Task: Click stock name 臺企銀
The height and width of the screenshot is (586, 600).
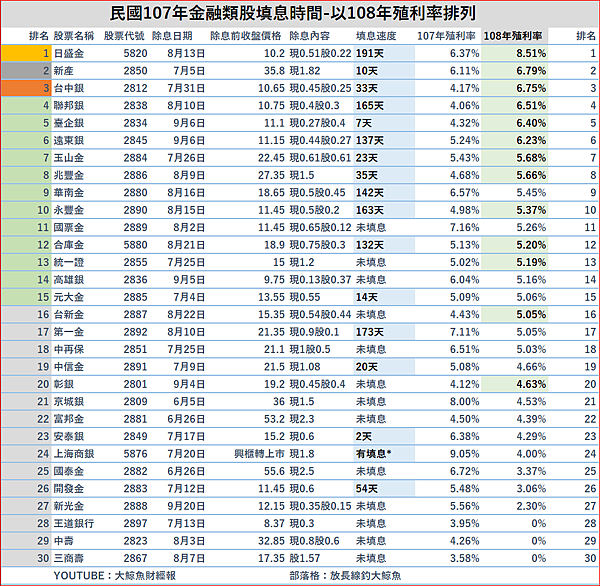Action: click(68, 123)
